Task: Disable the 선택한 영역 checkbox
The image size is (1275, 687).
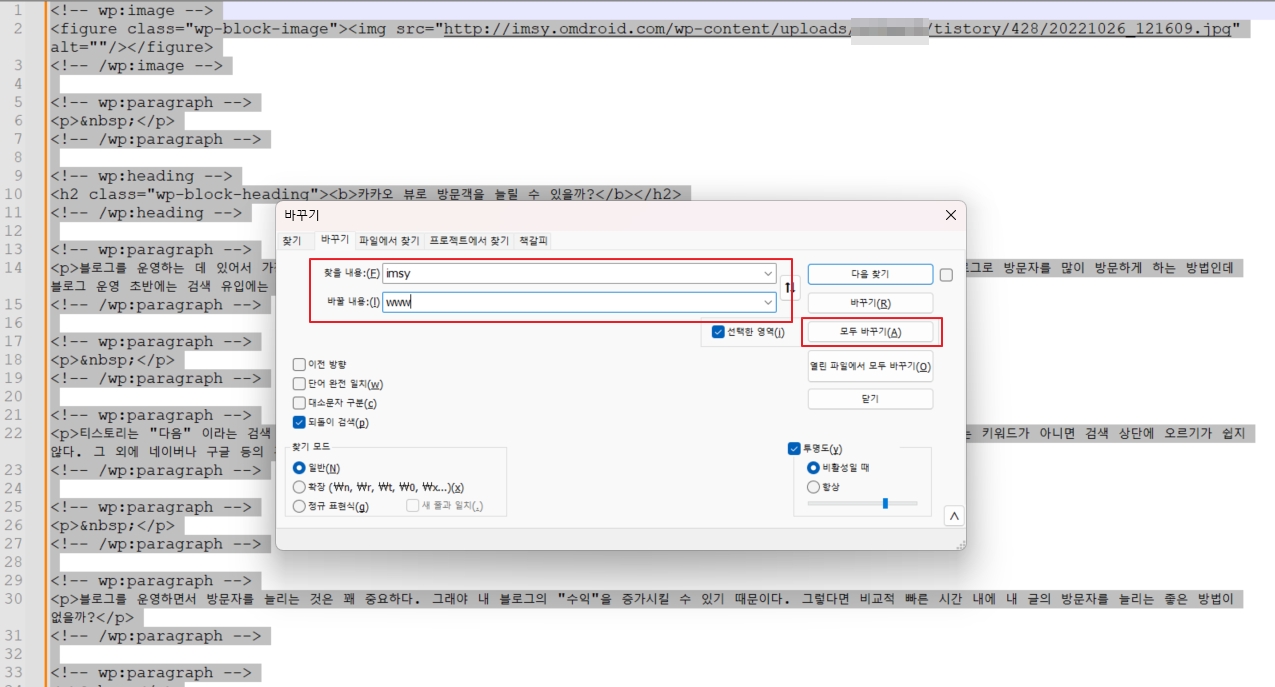Action: pyautogui.click(x=718, y=332)
